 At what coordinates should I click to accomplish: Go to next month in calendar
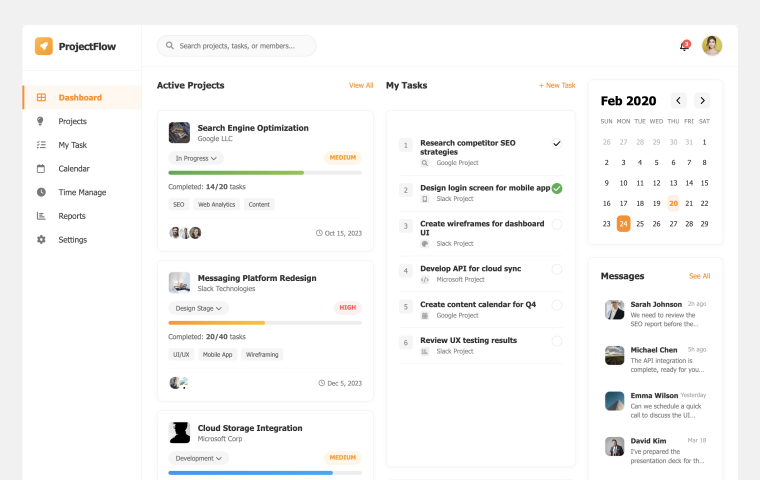click(x=703, y=101)
